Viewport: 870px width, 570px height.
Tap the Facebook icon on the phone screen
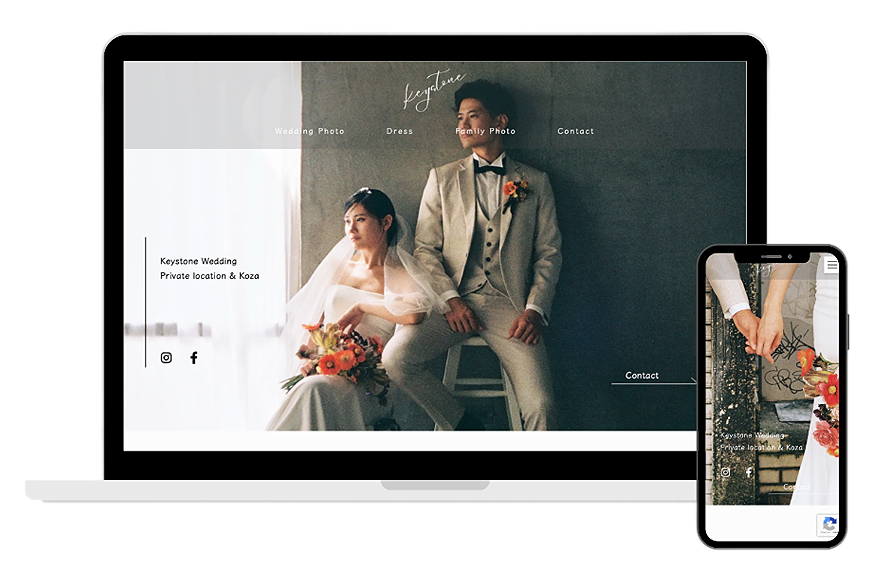pyautogui.click(x=749, y=472)
